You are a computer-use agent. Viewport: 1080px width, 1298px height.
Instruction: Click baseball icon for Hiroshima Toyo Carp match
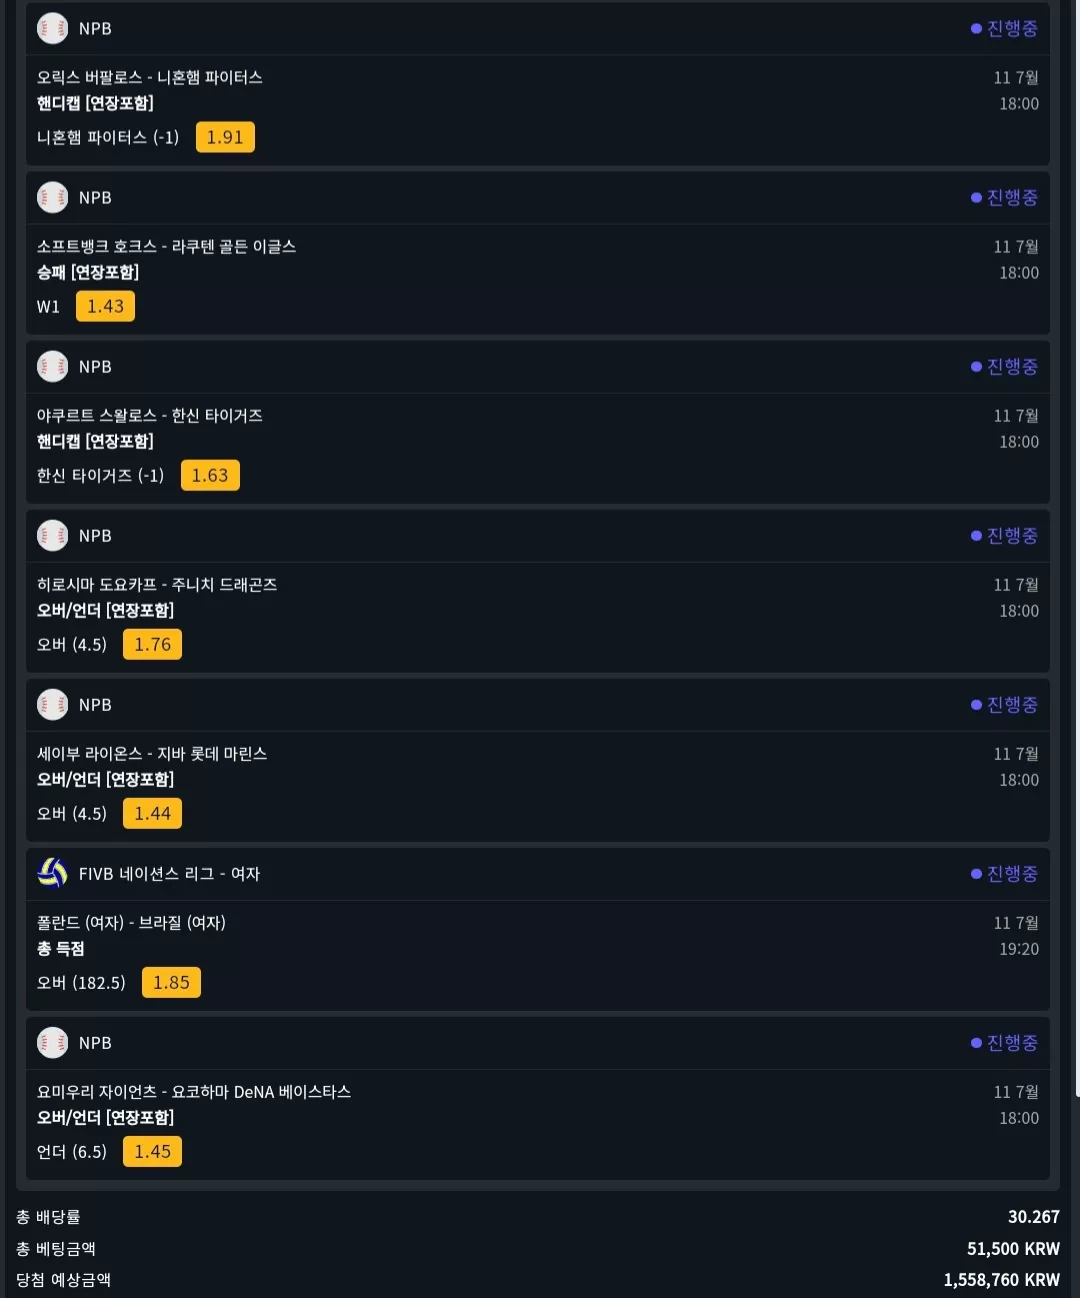pos(52,535)
